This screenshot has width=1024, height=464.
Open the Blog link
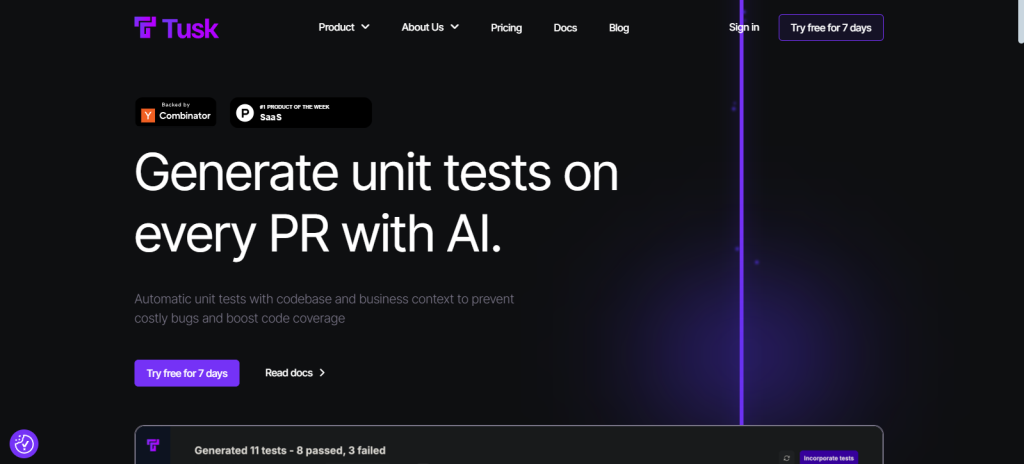click(x=618, y=28)
